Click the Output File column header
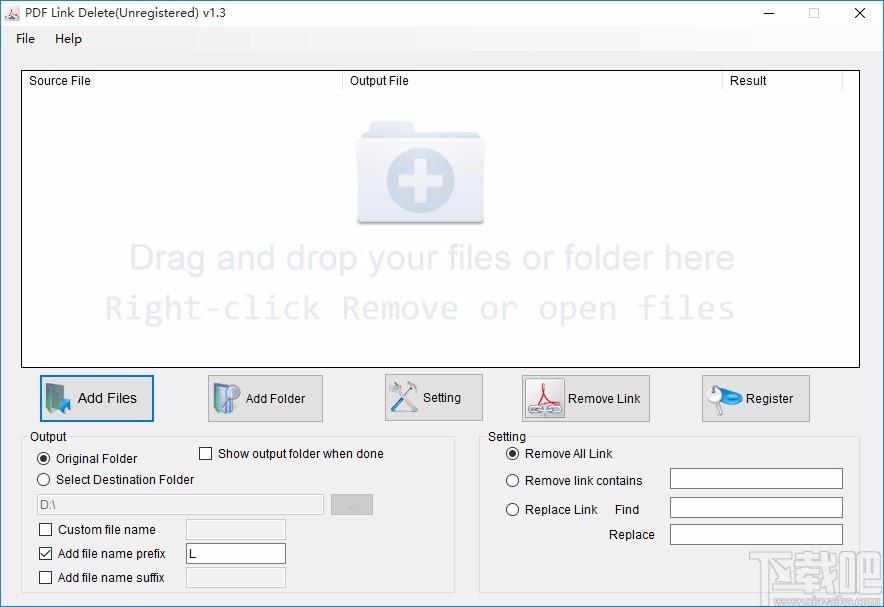This screenshot has width=884, height=607. tap(532, 81)
